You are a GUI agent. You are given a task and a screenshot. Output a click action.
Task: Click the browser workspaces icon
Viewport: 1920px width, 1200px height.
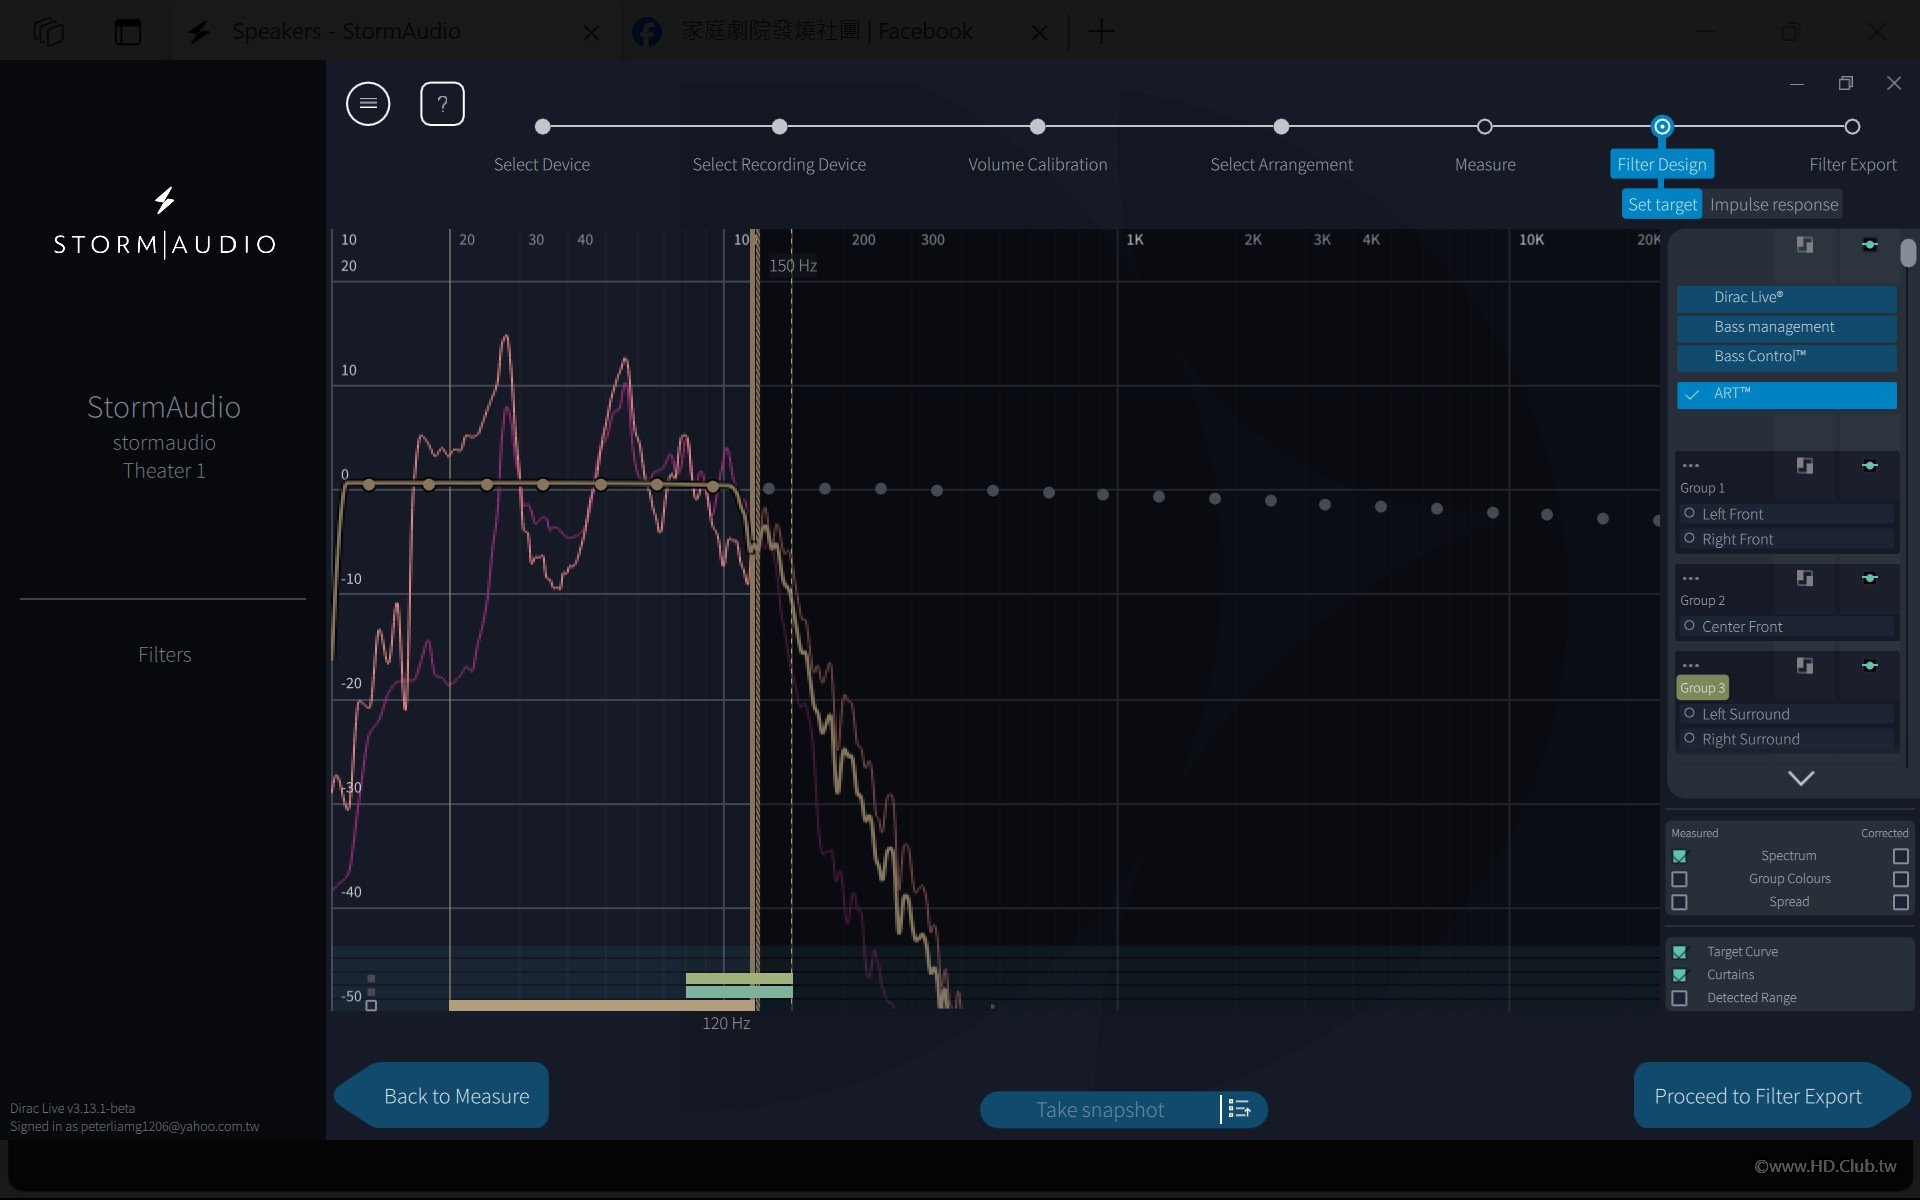click(x=48, y=32)
